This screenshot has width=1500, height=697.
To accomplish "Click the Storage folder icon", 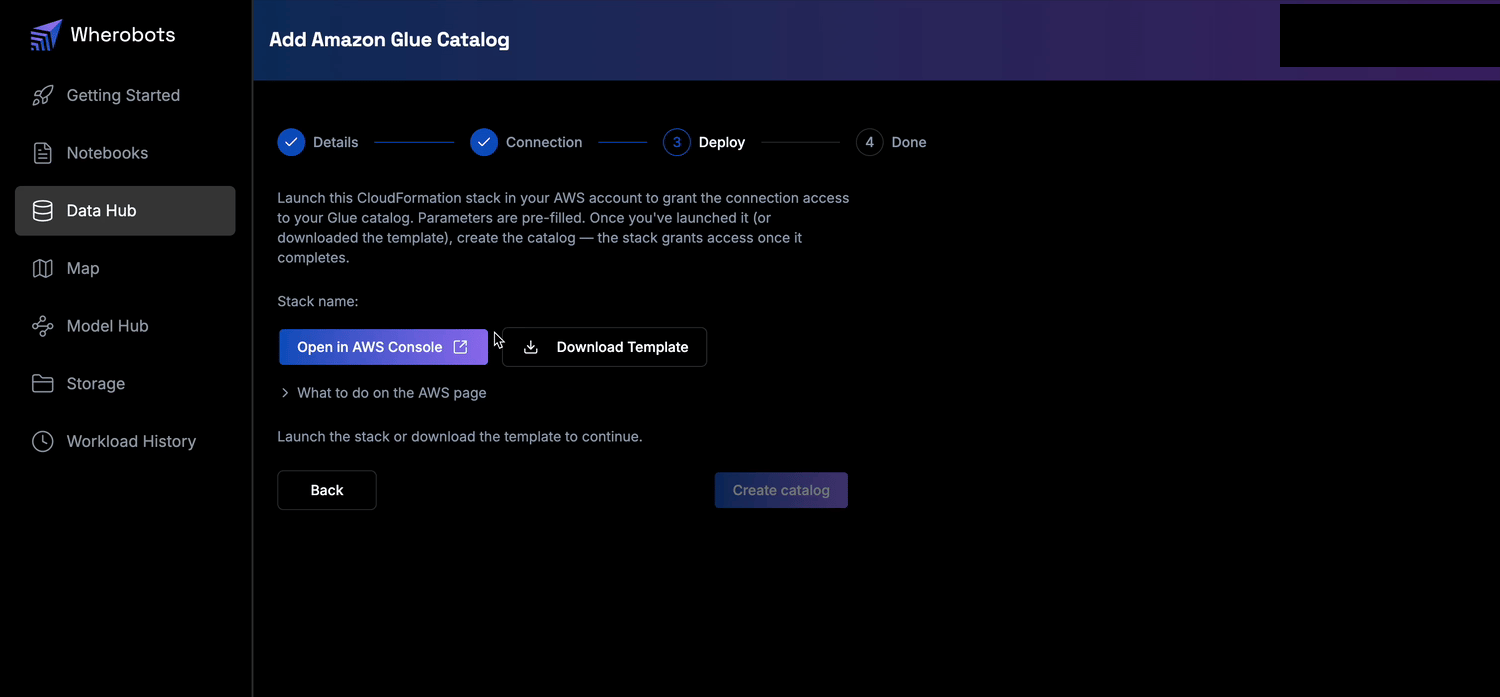I will coord(42,384).
